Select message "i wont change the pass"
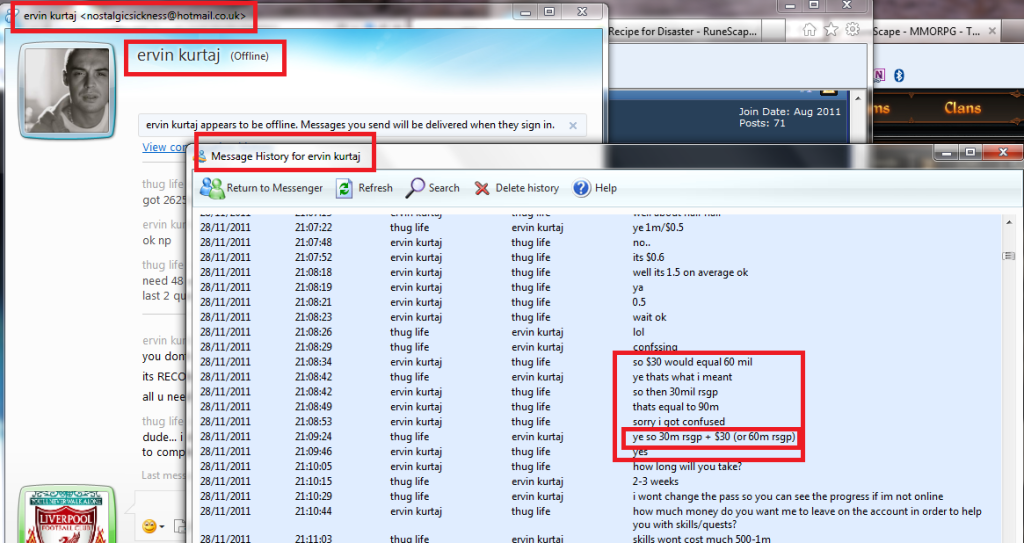Image resolution: width=1024 pixels, height=543 pixels. [788, 497]
